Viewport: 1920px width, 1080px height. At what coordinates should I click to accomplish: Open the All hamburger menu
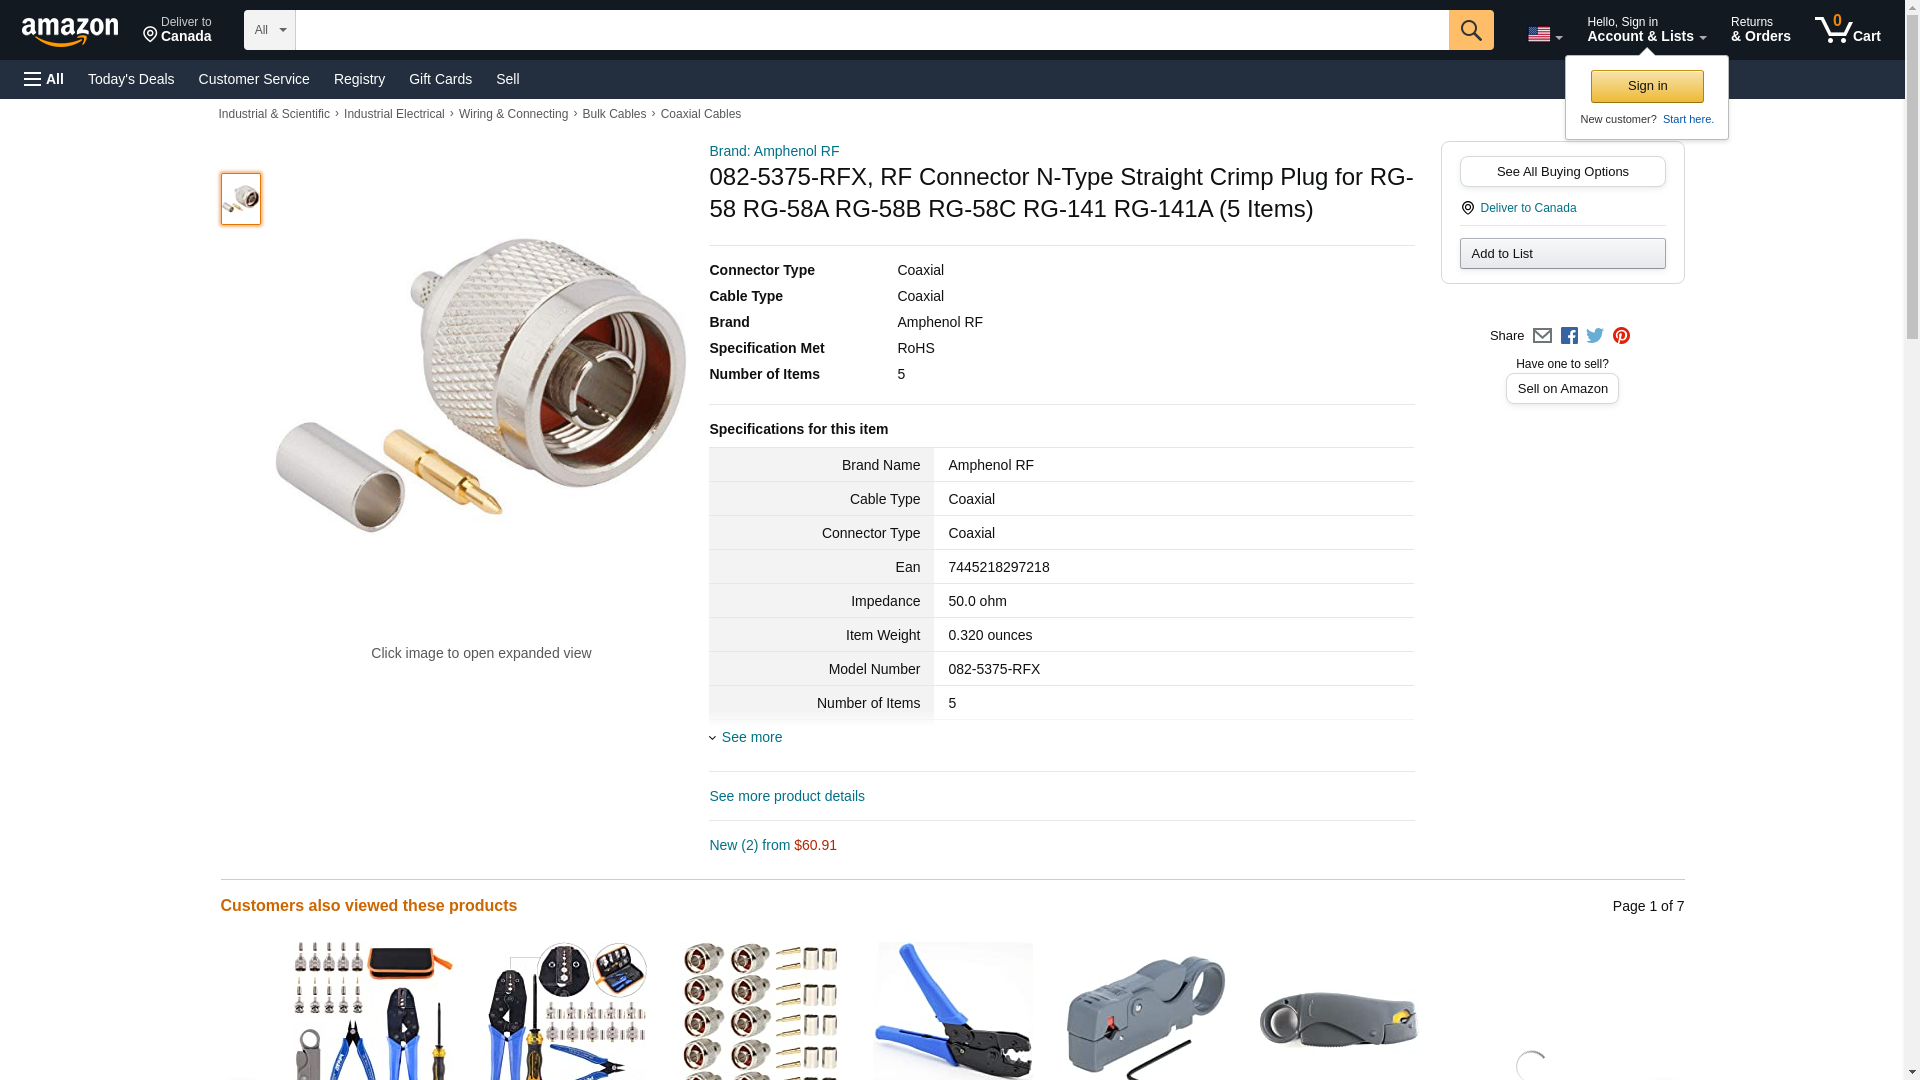coord(44,79)
